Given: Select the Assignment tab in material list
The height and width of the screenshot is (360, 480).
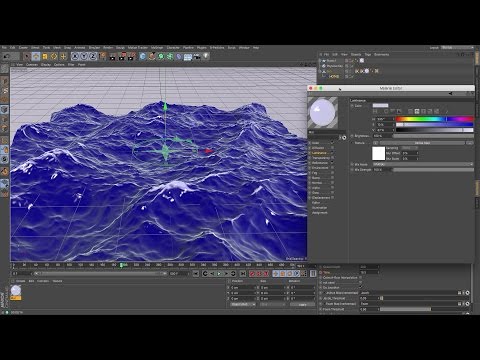Looking at the screenshot, I should (x=320, y=213).
